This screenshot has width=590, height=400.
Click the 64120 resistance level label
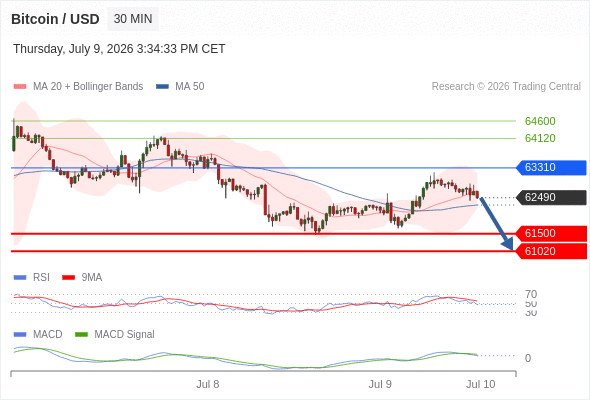(x=540, y=138)
